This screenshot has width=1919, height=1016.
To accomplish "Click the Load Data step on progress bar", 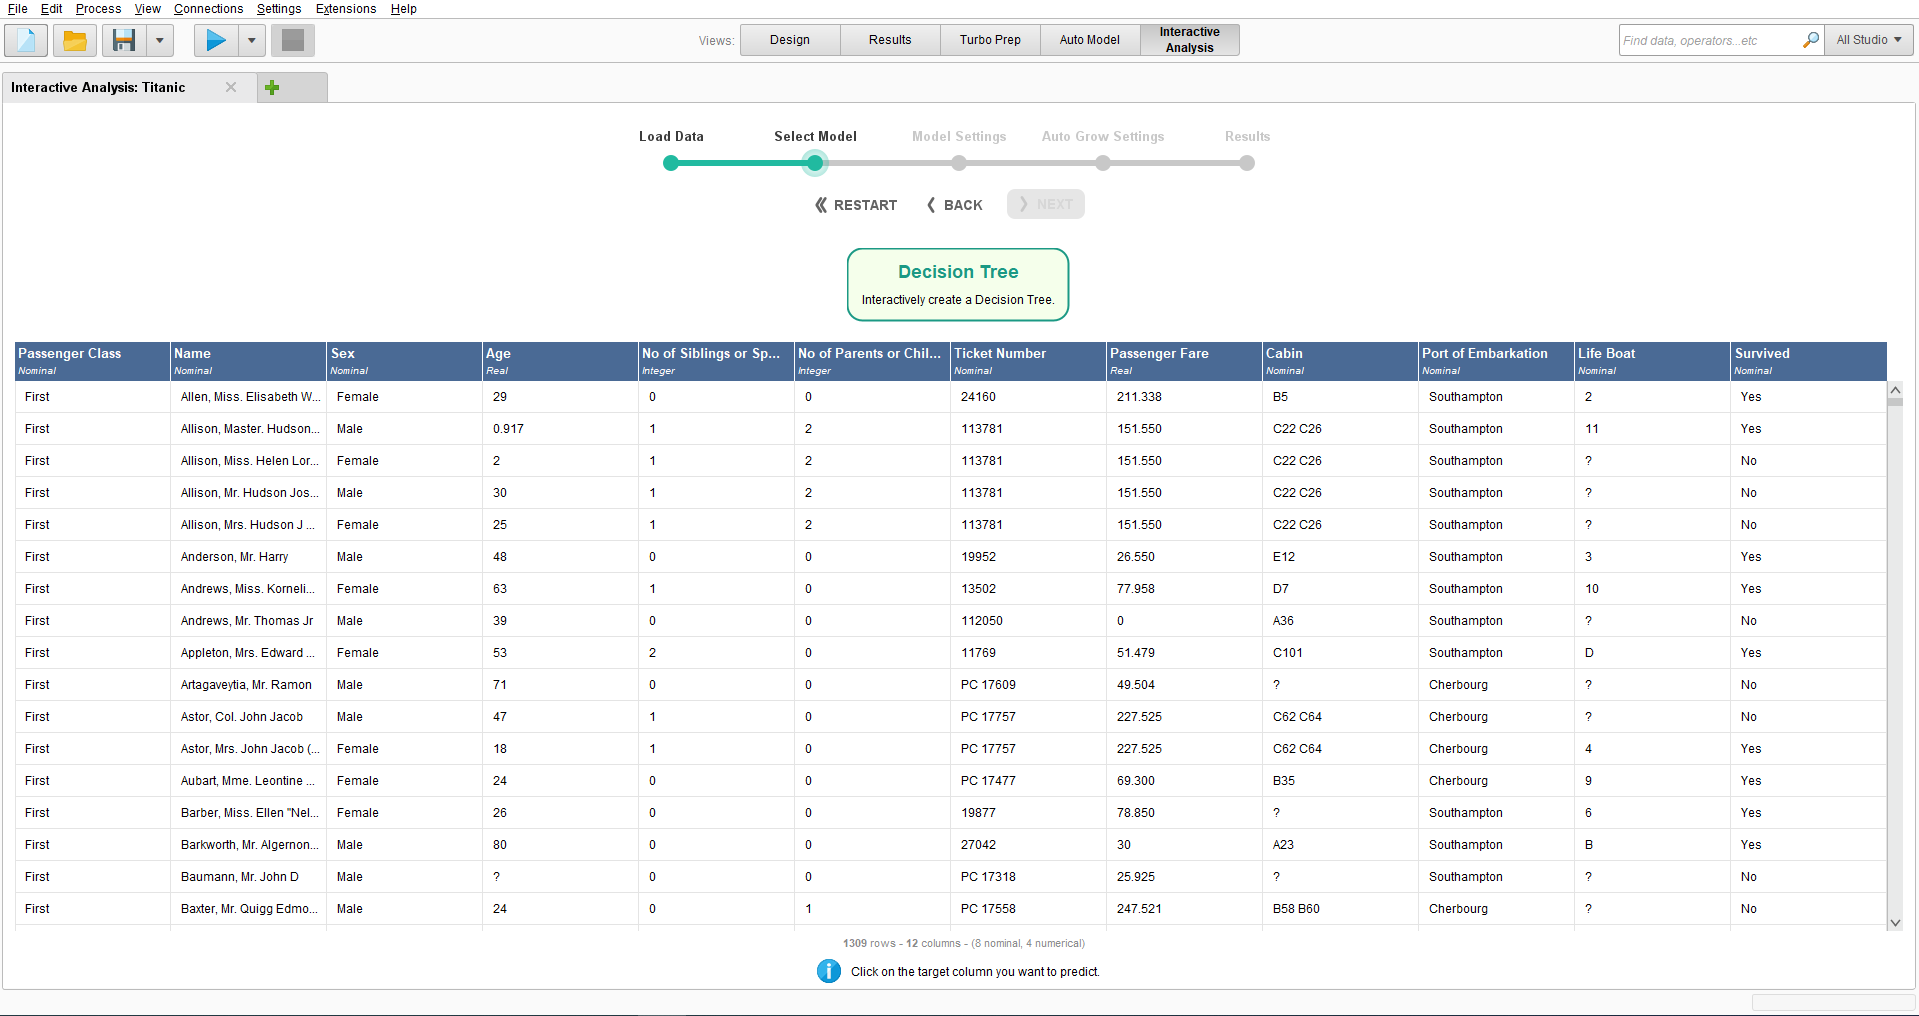I will (671, 163).
